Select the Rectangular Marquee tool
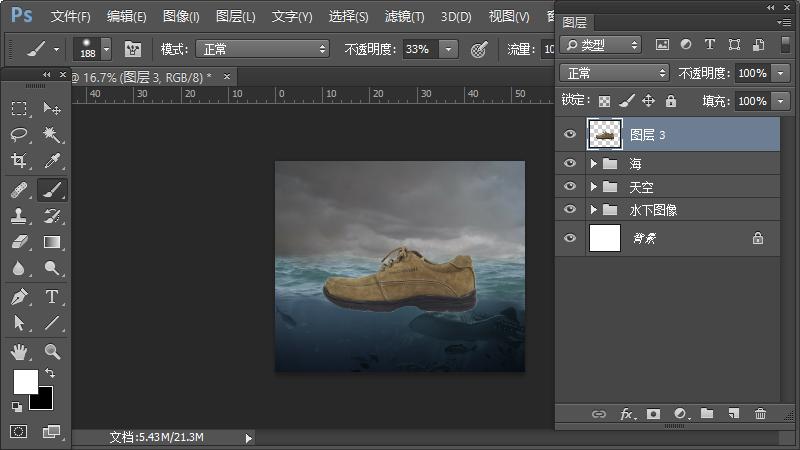Image resolution: width=800 pixels, height=450 pixels. pos(19,108)
